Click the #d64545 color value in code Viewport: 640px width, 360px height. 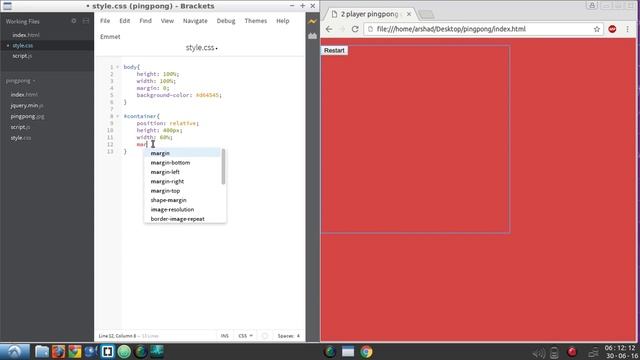tap(207, 95)
